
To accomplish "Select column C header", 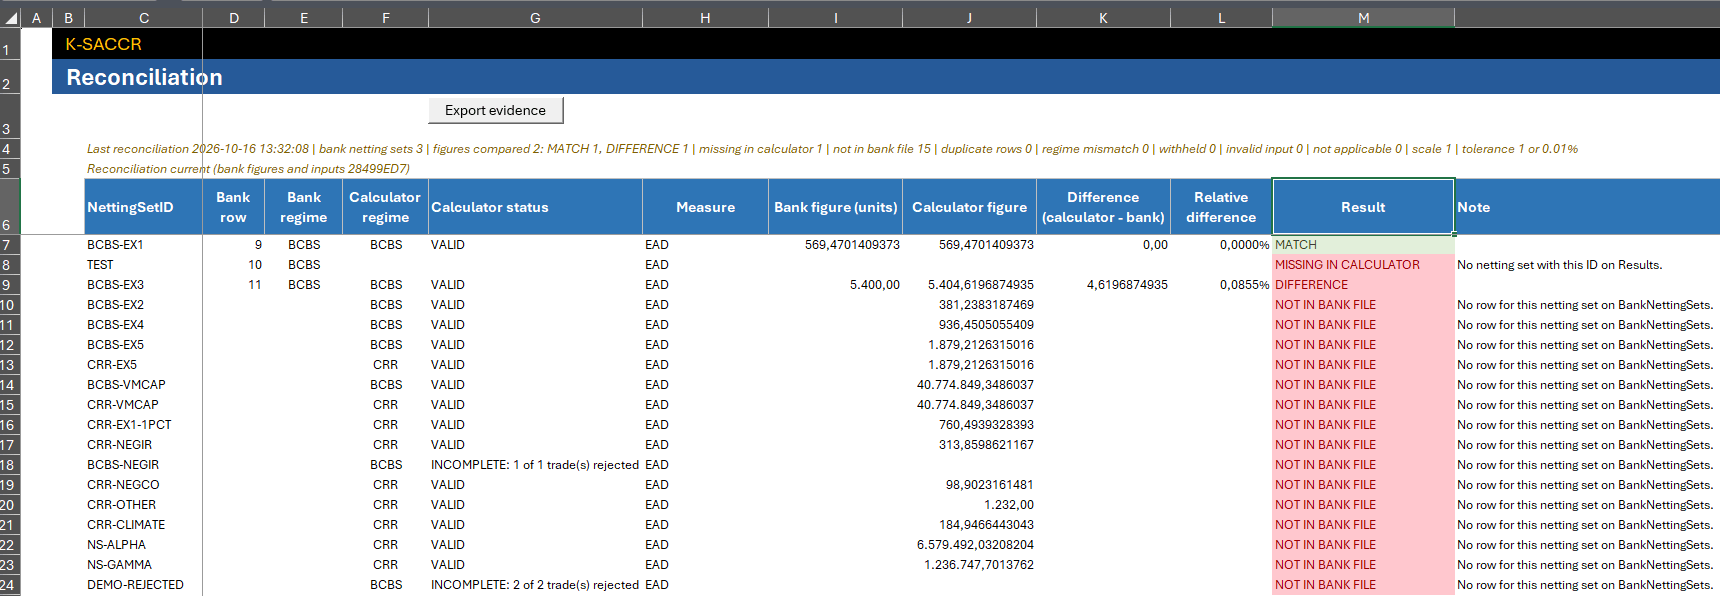I will point(144,18).
